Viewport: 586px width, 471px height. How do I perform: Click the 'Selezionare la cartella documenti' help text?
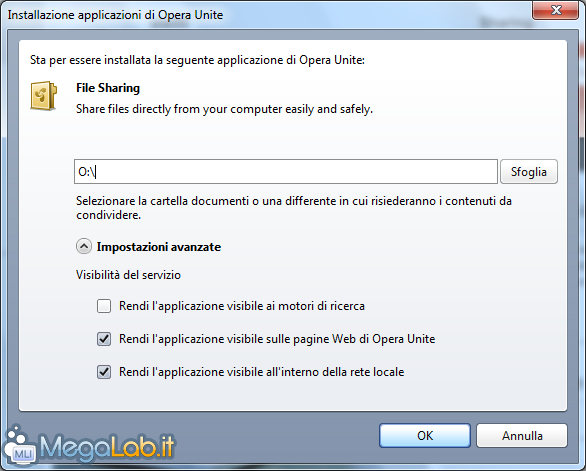[294, 208]
